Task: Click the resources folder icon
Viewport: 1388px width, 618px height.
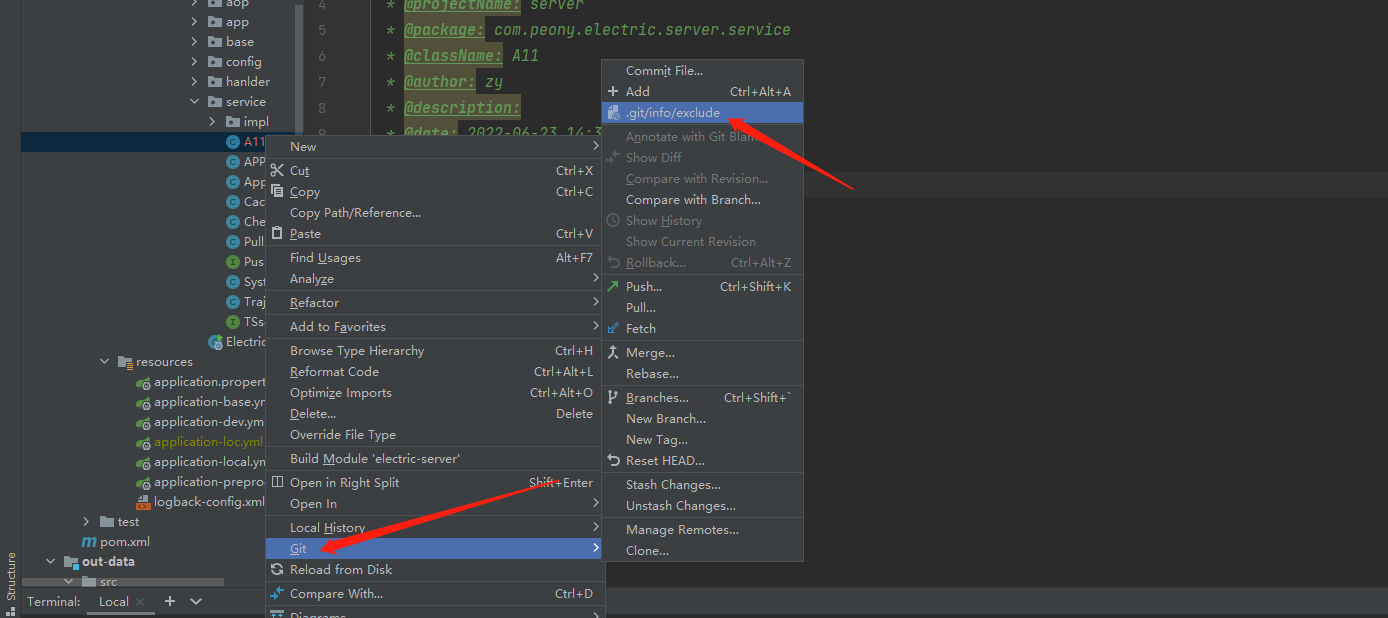Action: (x=125, y=362)
